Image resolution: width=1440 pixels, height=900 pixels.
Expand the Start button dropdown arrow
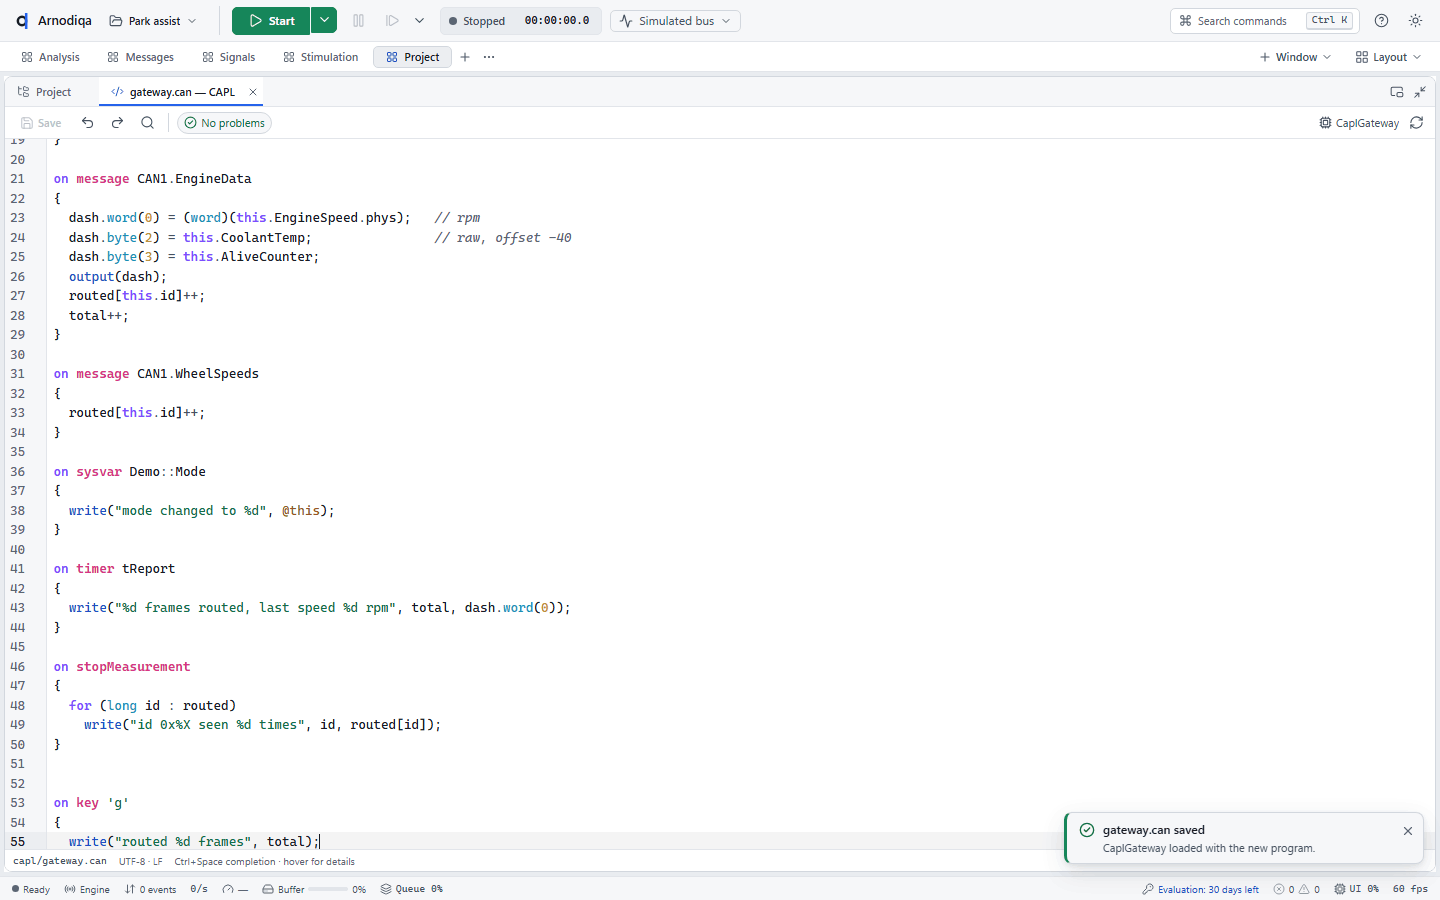coord(324,21)
